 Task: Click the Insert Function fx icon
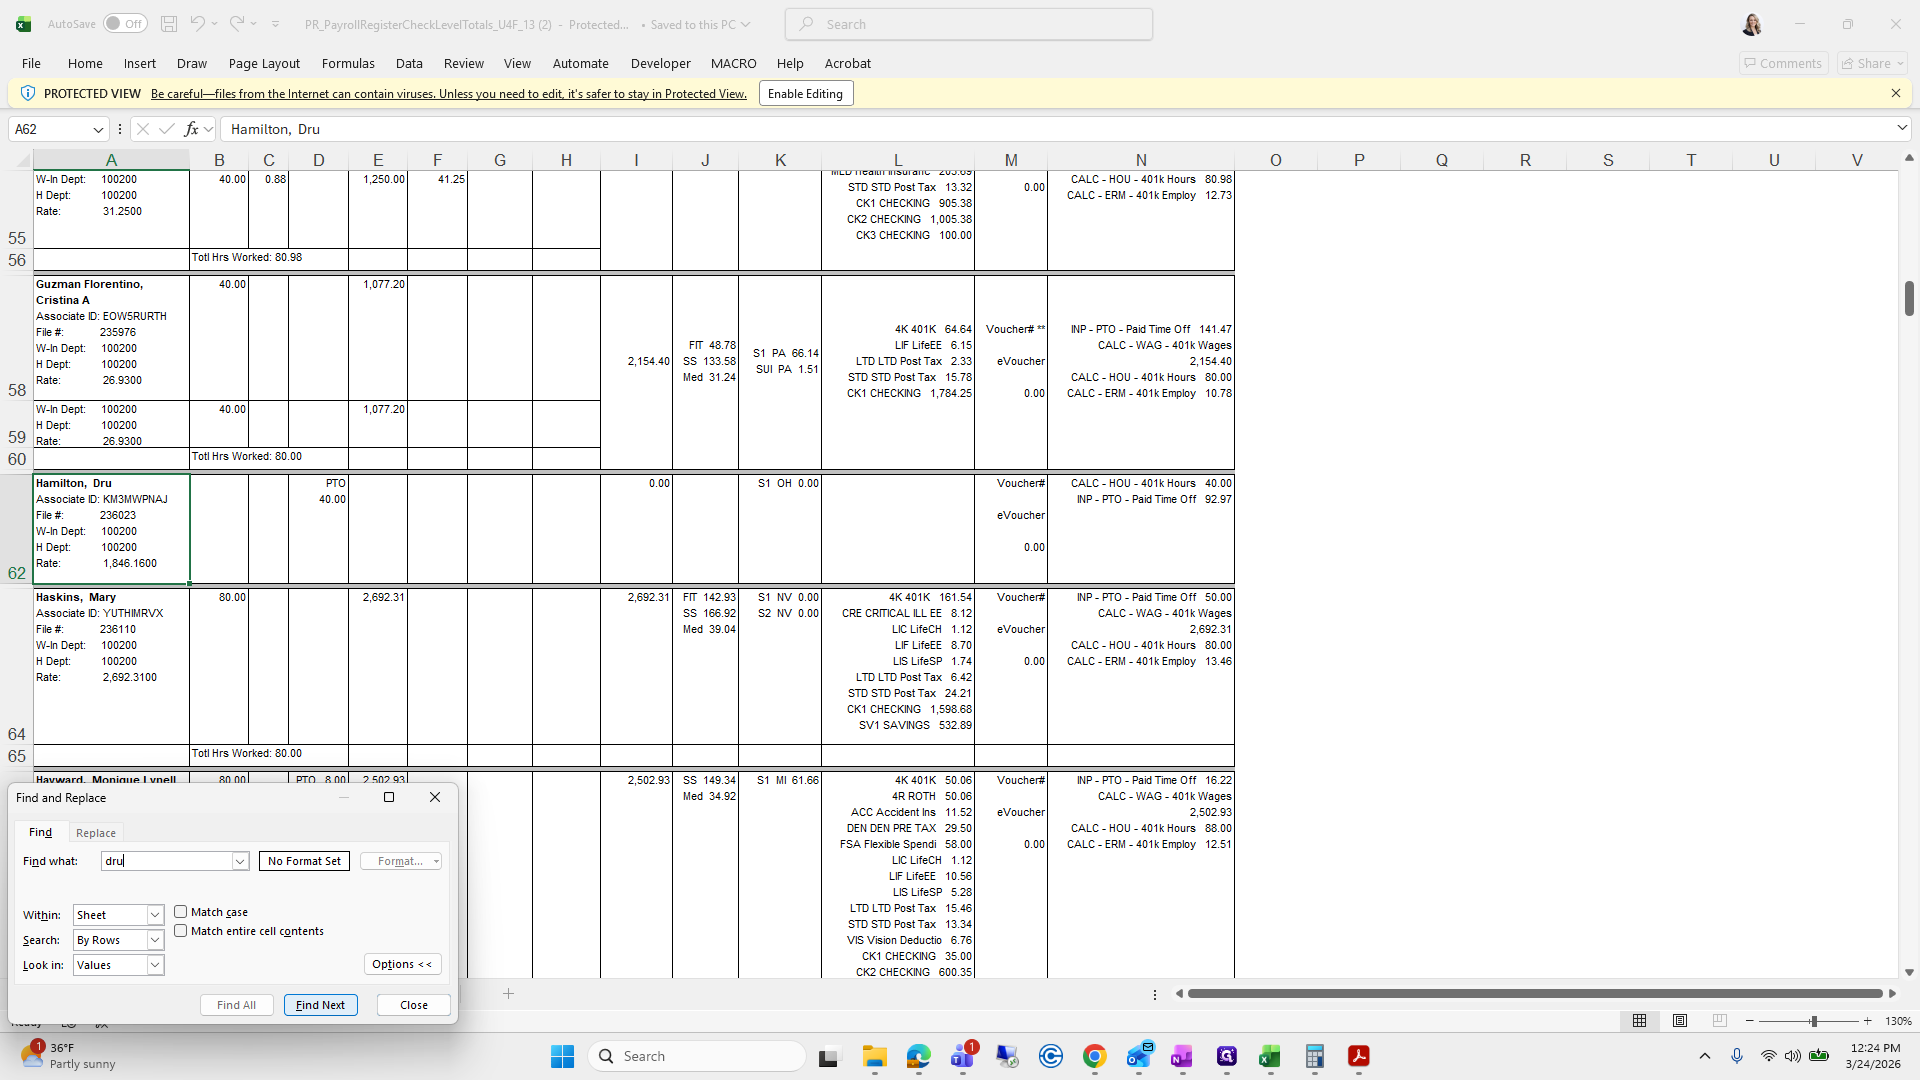click(x=191, y=129)
